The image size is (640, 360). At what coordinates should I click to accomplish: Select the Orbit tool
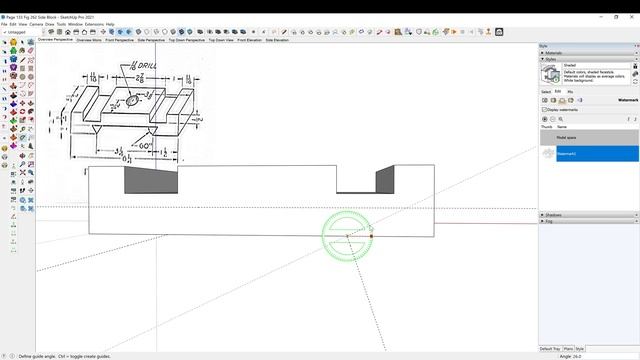tap(22, 156)
